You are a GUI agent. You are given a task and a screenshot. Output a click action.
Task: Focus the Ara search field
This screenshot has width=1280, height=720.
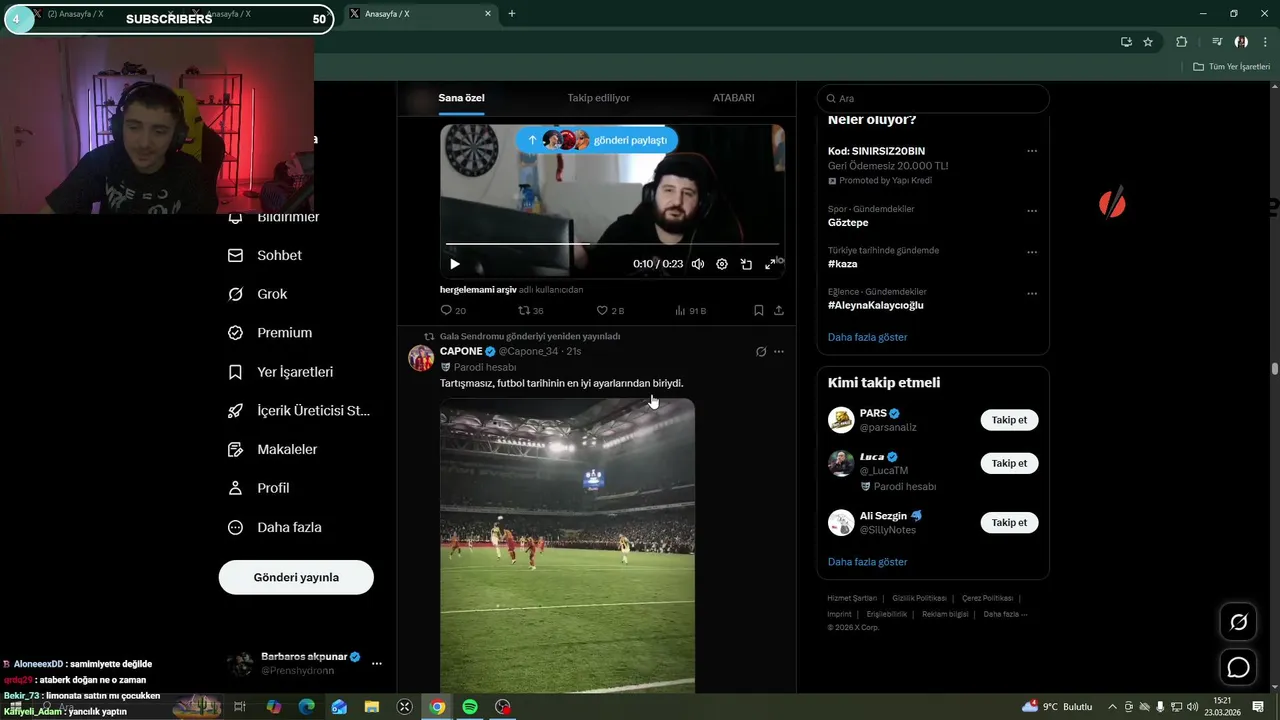tap(933, 98)
